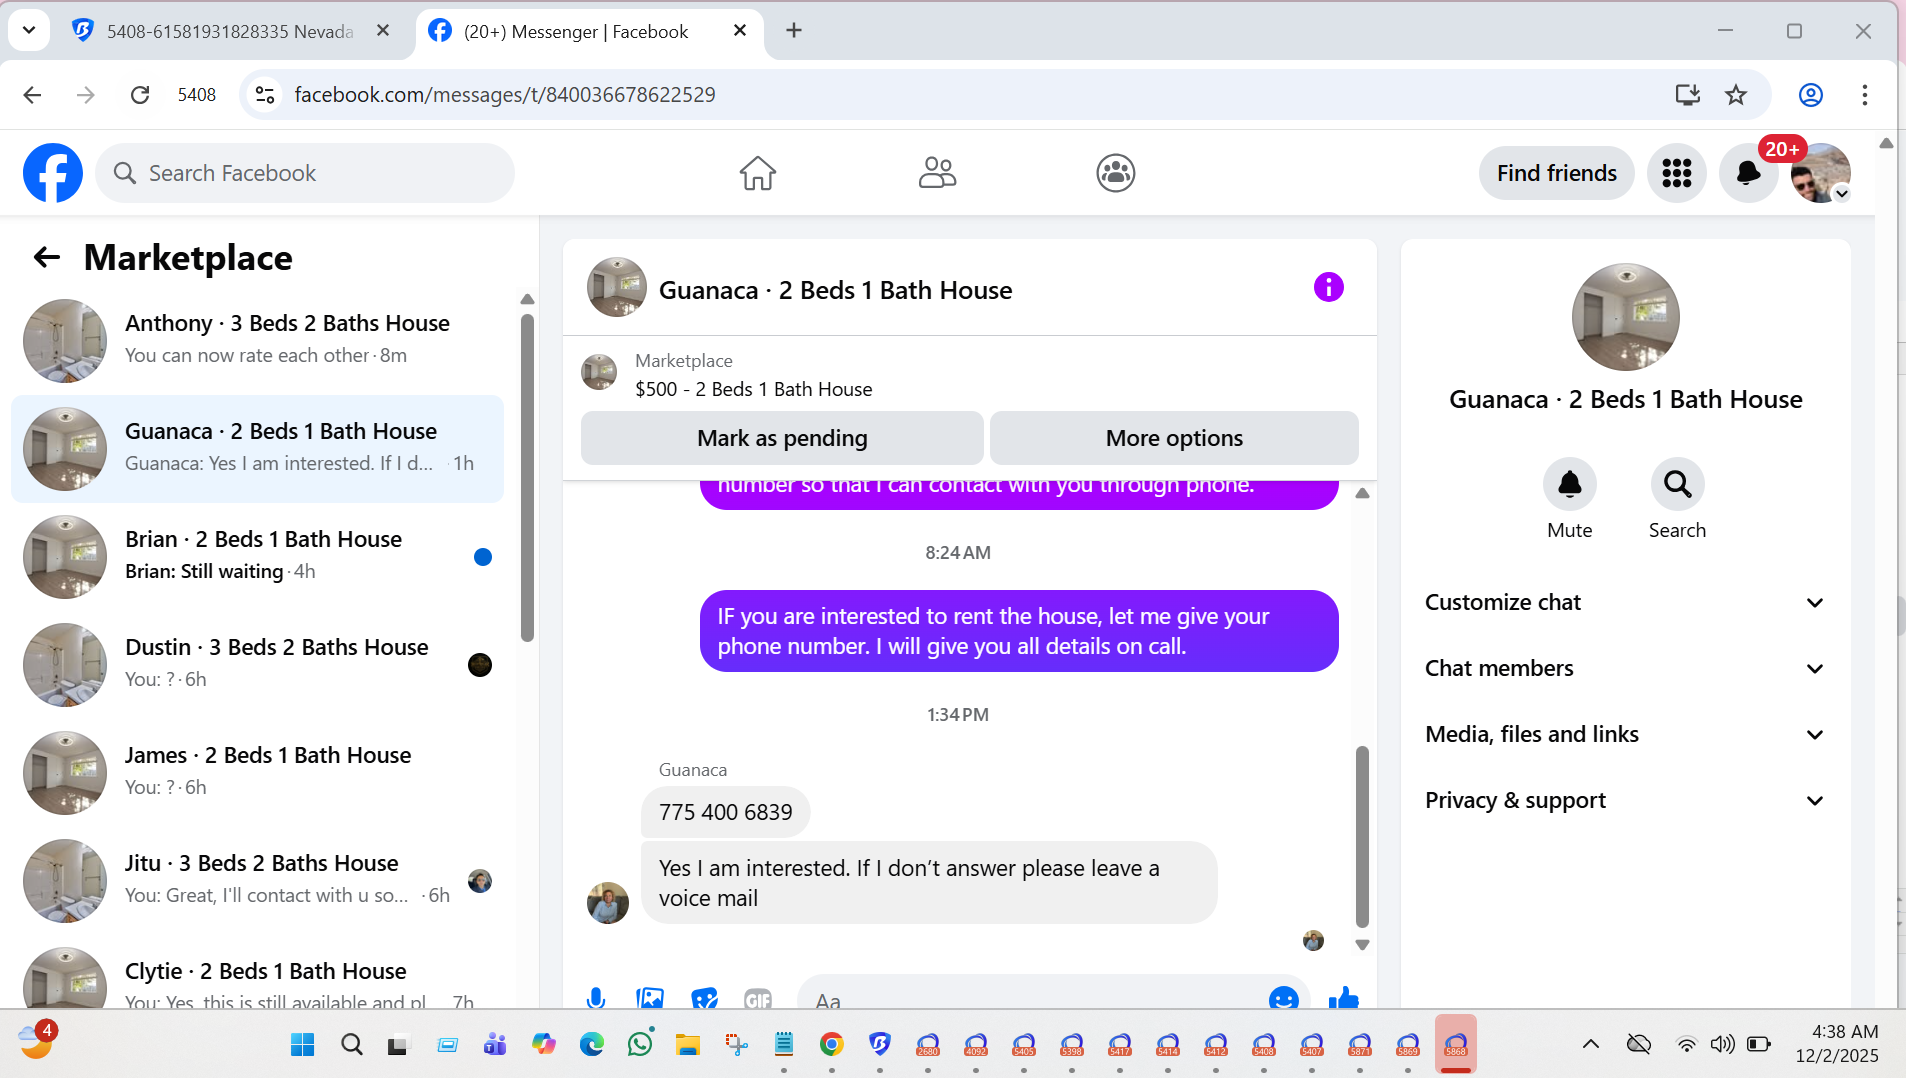
Task: Click the listing thumbnail in right panel
Action: (x=1625, y=317)
